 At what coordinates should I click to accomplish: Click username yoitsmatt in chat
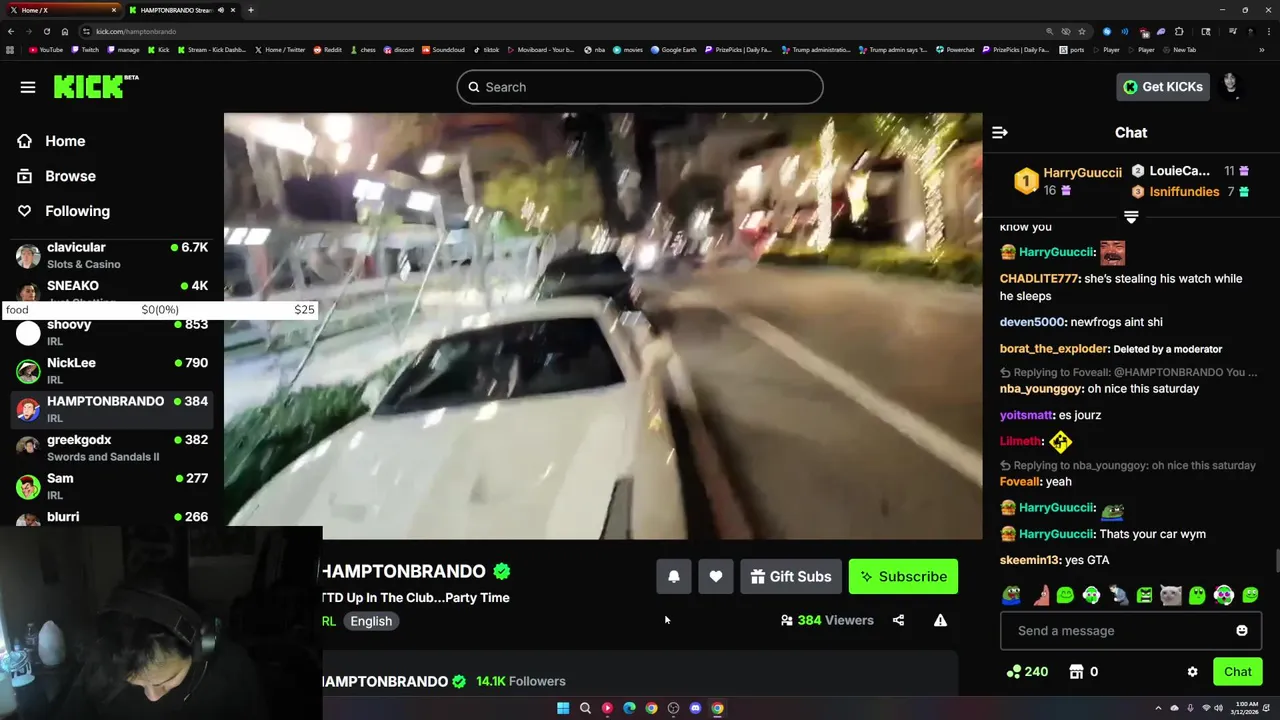coord(1026,415)
